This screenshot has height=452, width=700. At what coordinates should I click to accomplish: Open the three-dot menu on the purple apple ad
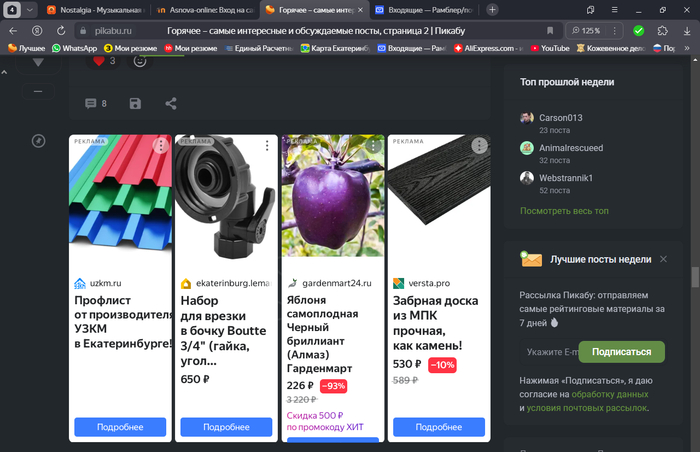pos(373,146)
